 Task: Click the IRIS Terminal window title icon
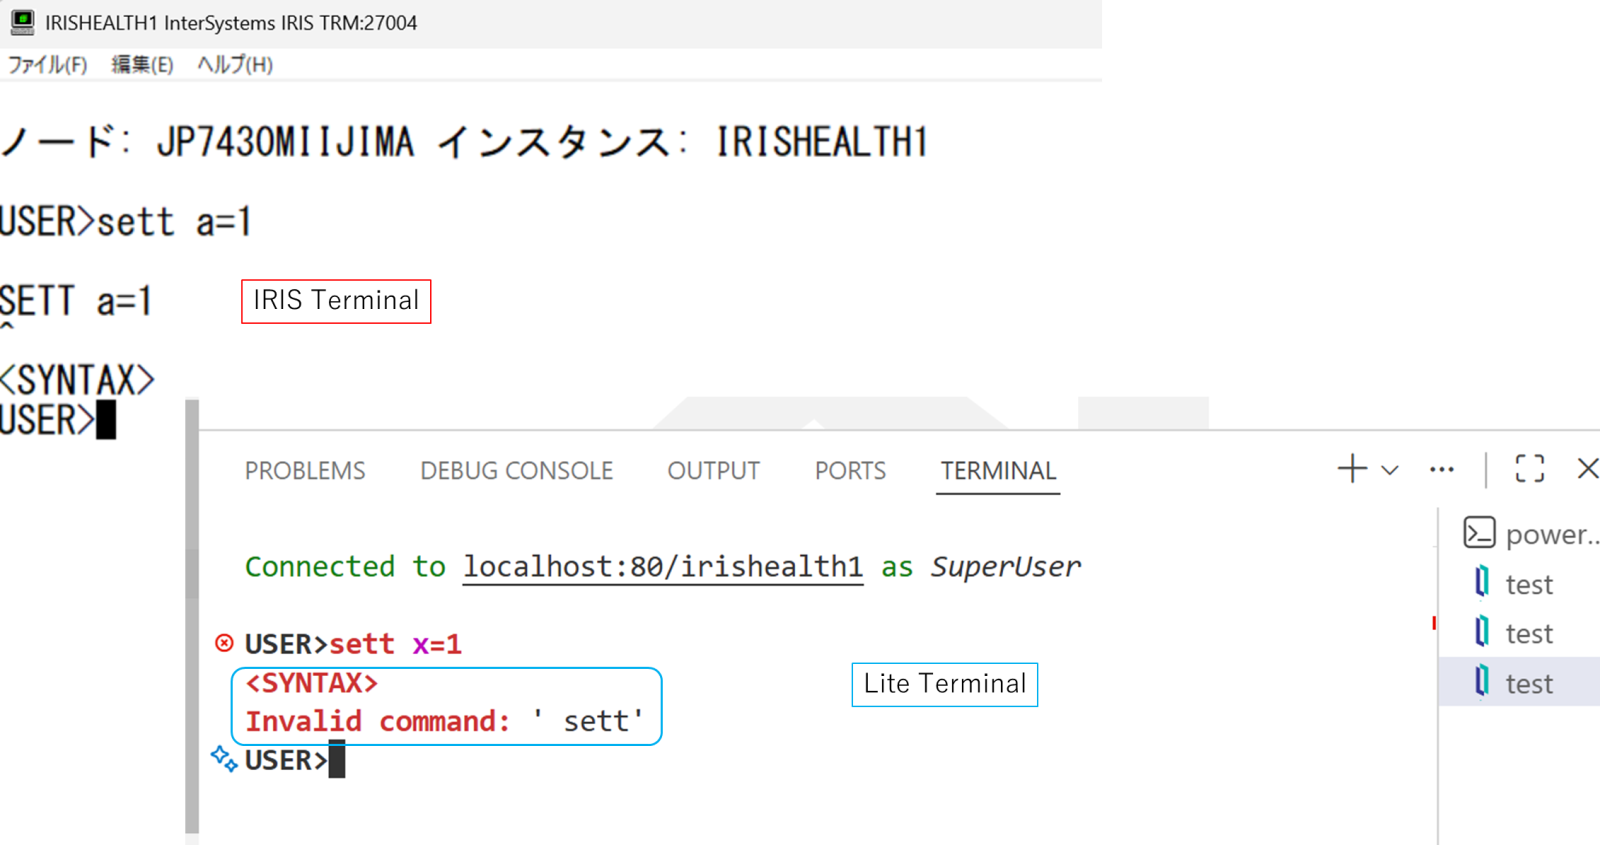pyautogui.click(x=22, y=22)
